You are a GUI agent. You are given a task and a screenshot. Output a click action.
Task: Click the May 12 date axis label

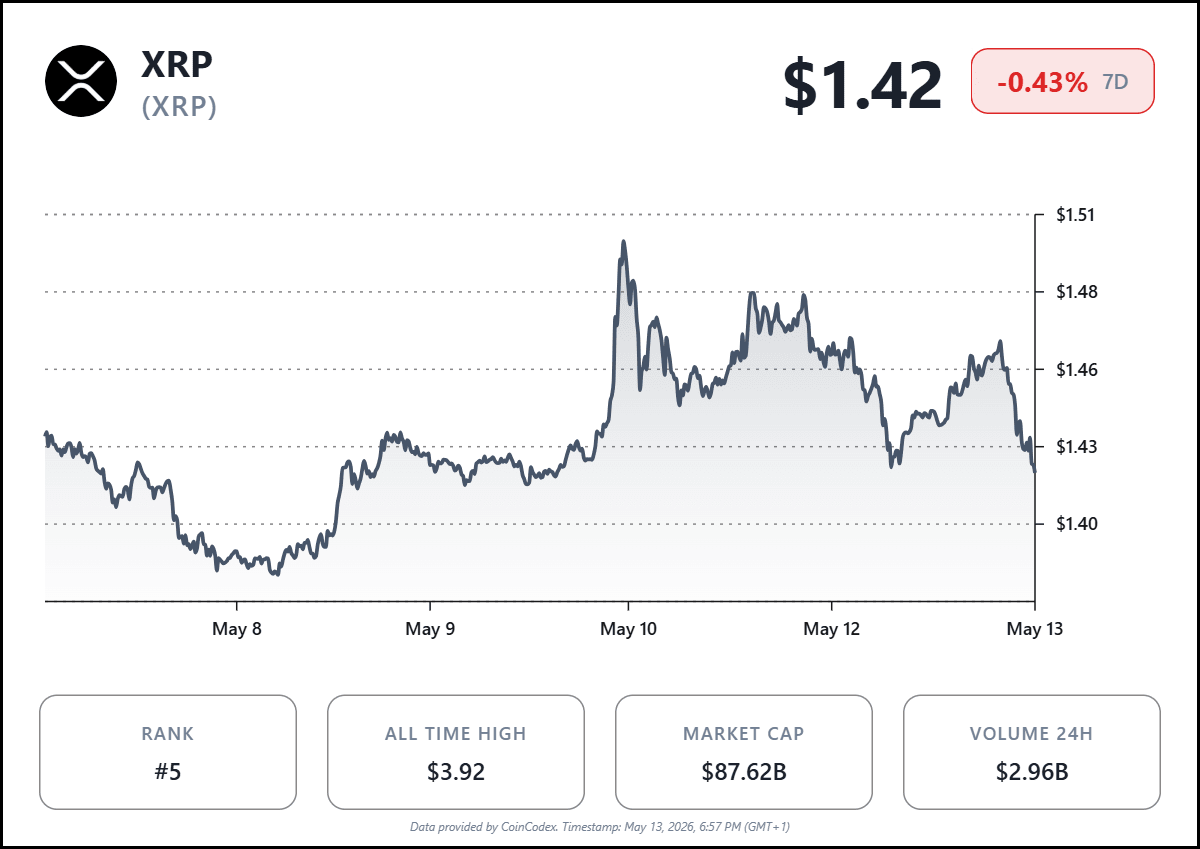(832, 629)
